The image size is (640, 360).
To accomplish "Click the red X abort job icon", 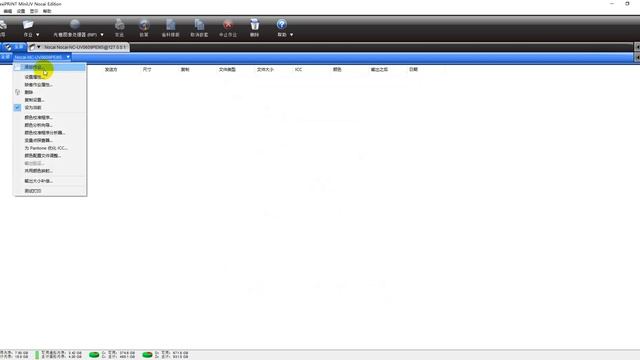I will (x=228, y=24).
